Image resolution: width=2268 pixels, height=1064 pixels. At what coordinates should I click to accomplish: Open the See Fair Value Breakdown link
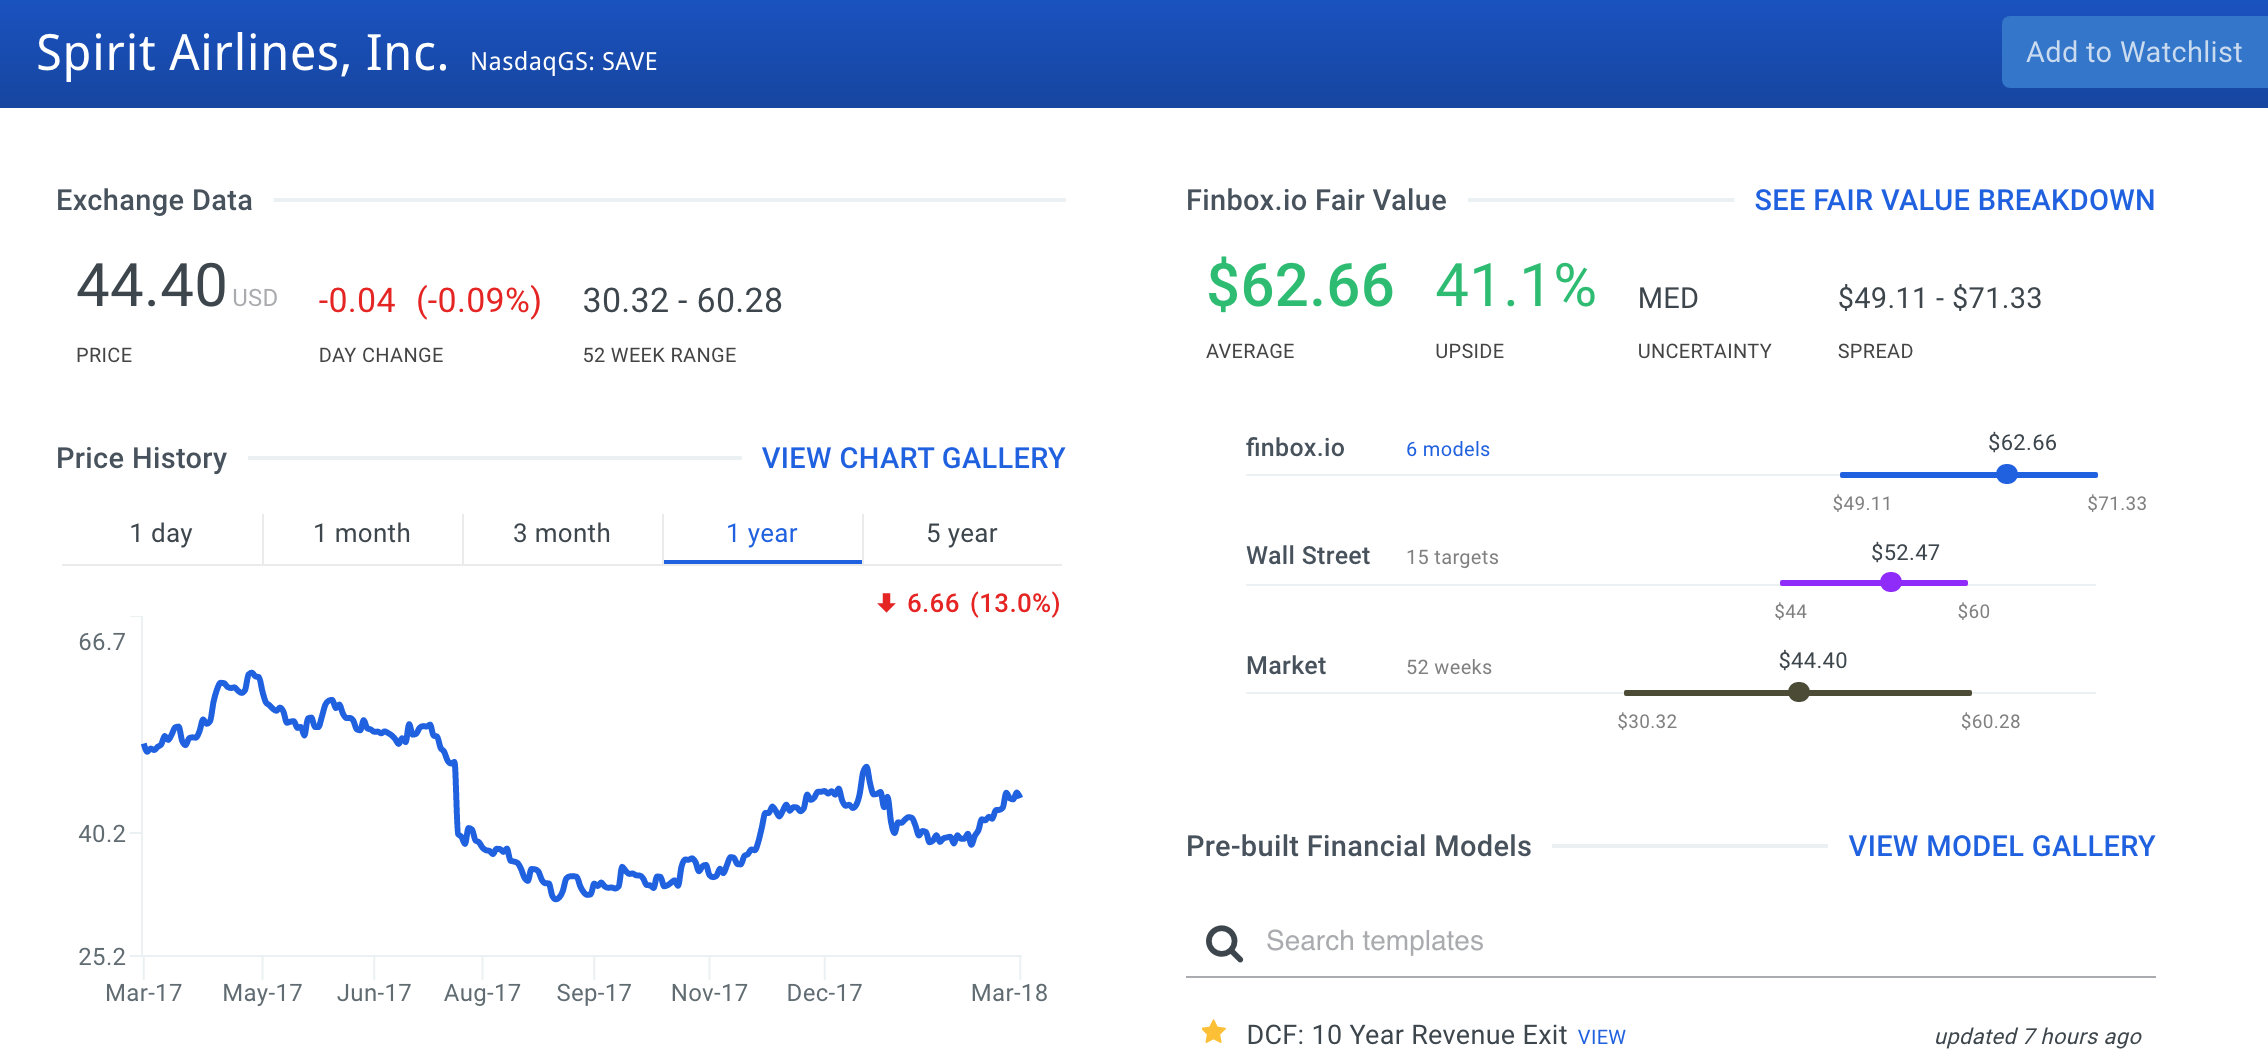coord(1954,200)
